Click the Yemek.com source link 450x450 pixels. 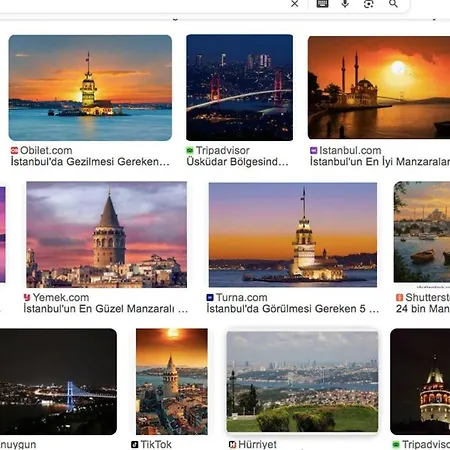tap(61, 297)
